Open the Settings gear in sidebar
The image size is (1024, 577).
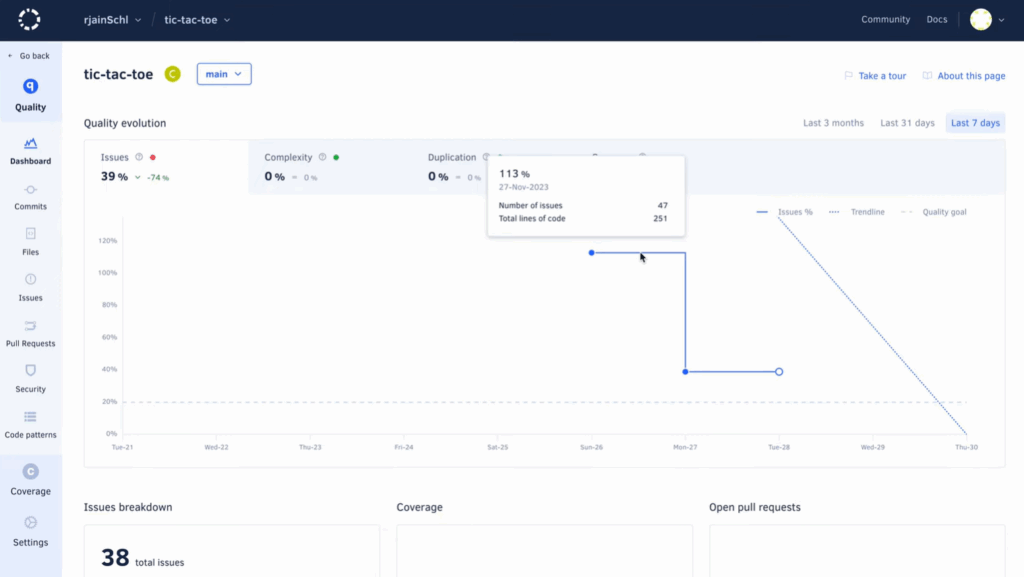click(30, 523)
